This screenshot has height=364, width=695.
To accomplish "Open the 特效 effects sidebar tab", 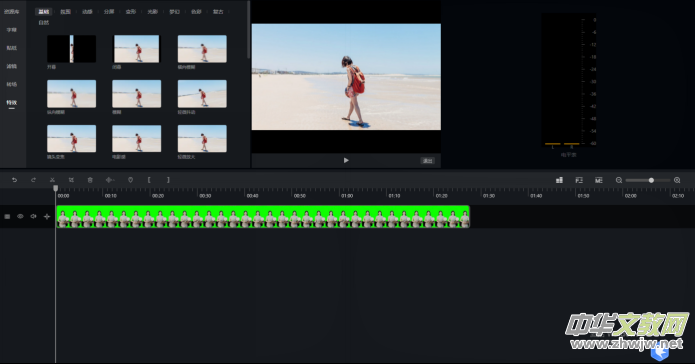I will tap(12, 102).
